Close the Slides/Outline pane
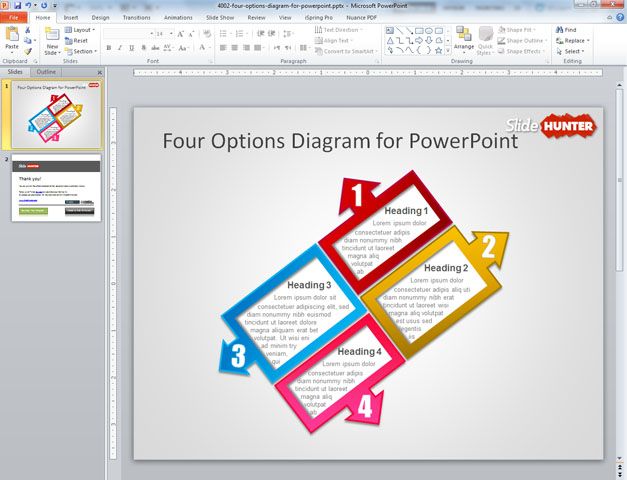Screen dimensions: 627x480 [100, 72]
